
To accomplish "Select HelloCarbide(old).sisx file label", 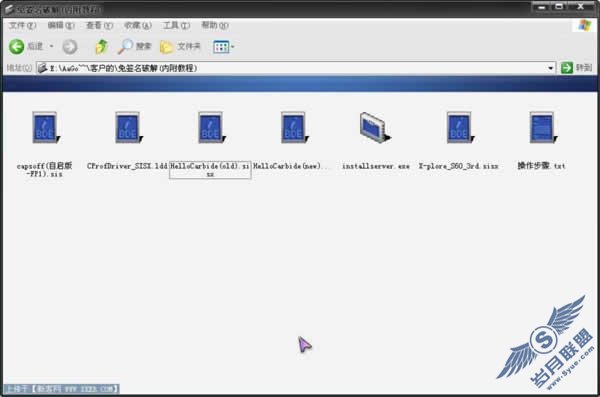I will point(210,170).
